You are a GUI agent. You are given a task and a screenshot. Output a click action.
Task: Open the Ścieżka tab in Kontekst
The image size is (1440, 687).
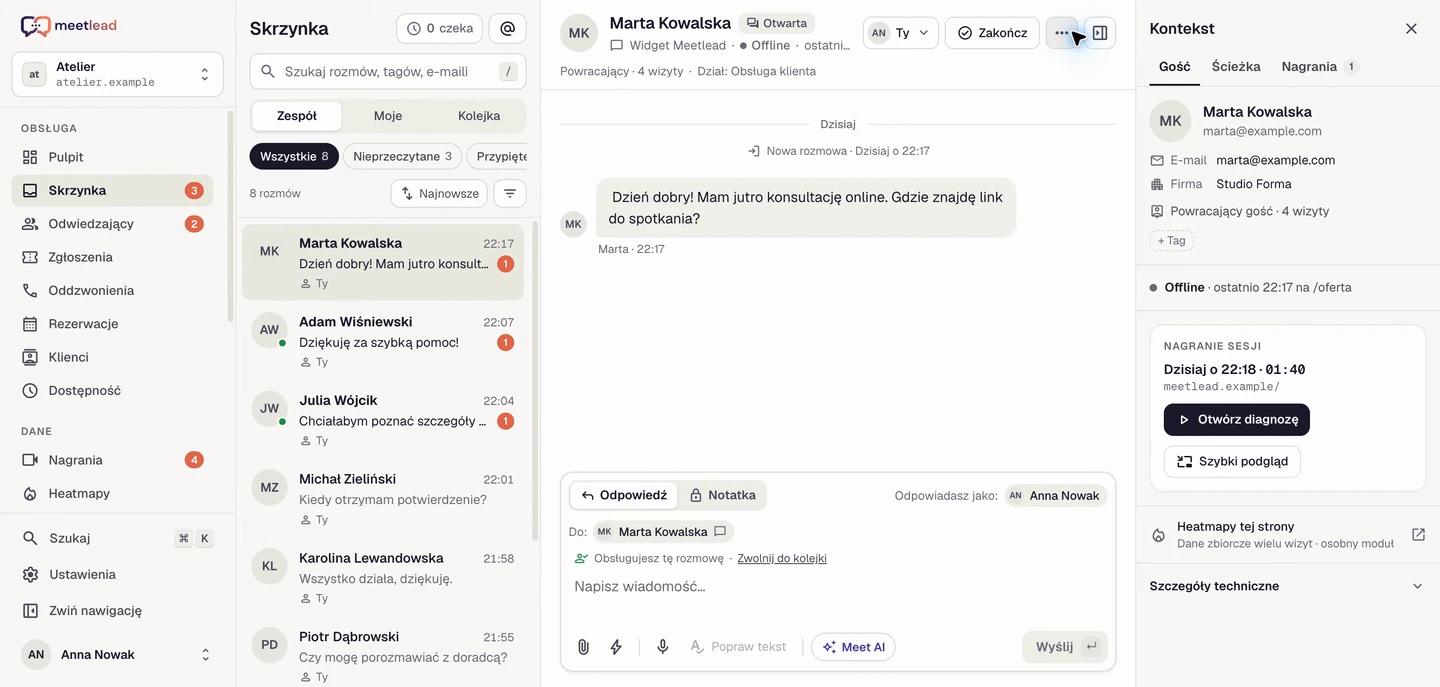[x=1236, y=67]
